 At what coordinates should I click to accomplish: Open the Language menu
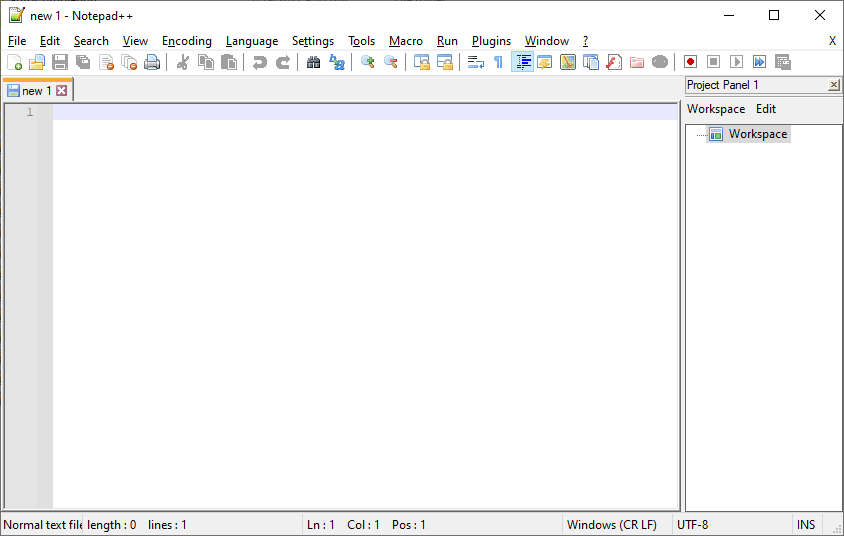[x=252, y=41]
